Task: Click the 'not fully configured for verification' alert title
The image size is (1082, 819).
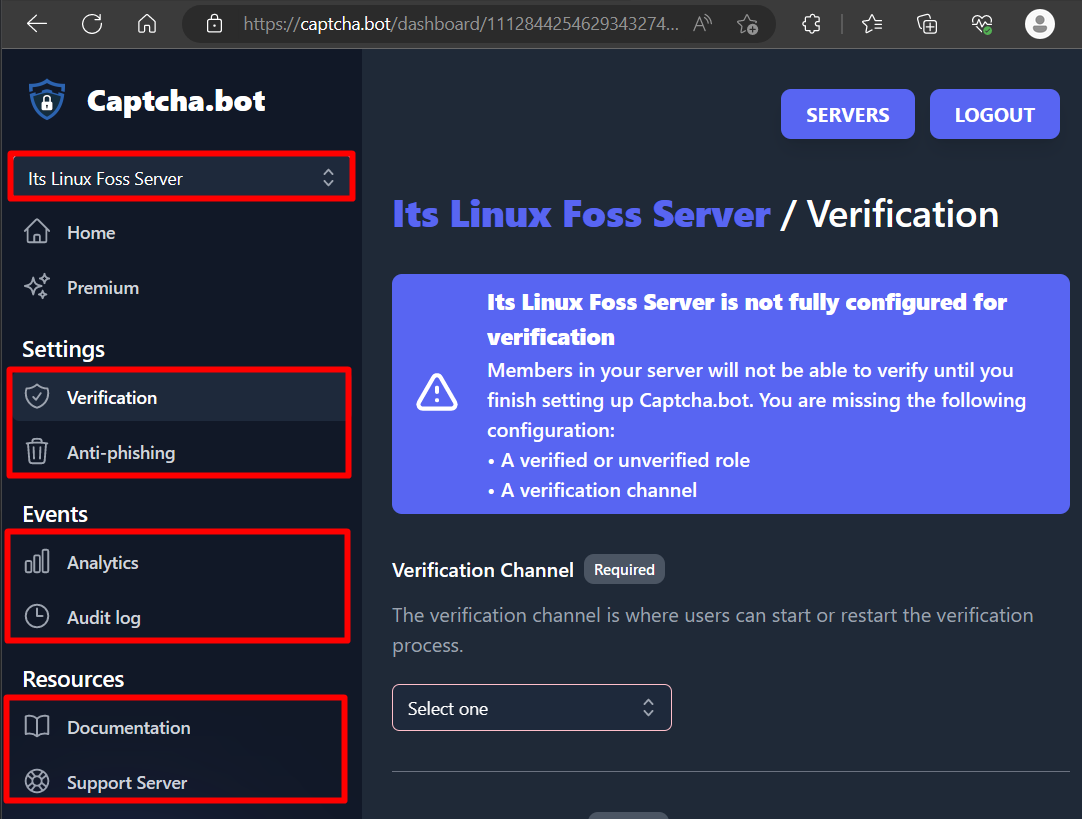Action: click(747, 319)
